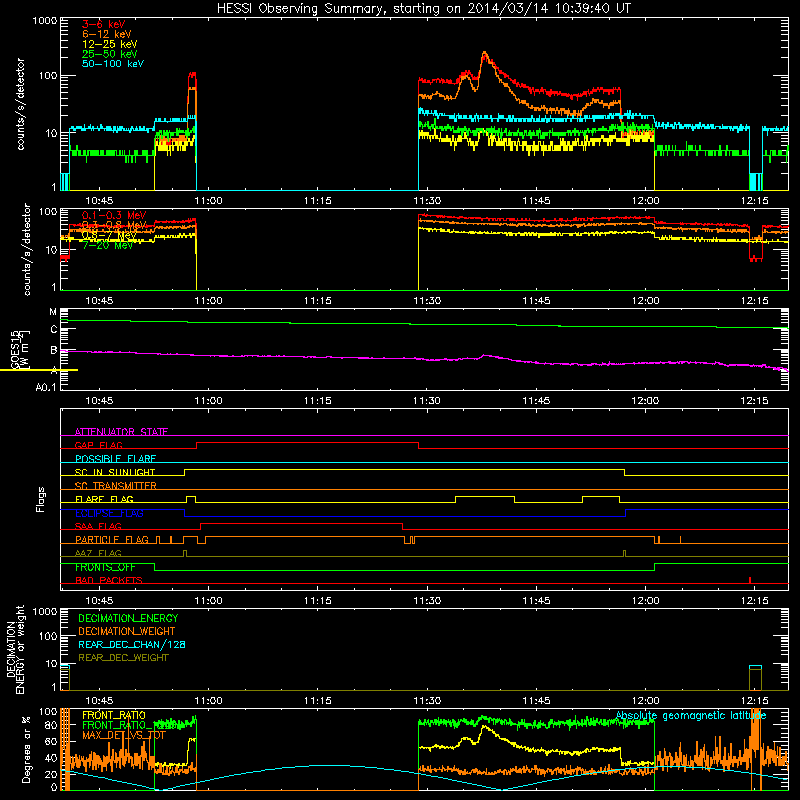The height and width of the screenshot is (800, 800).
Task: Click 12:00 tick under the GOES15 panel
Action: [645, 401]
